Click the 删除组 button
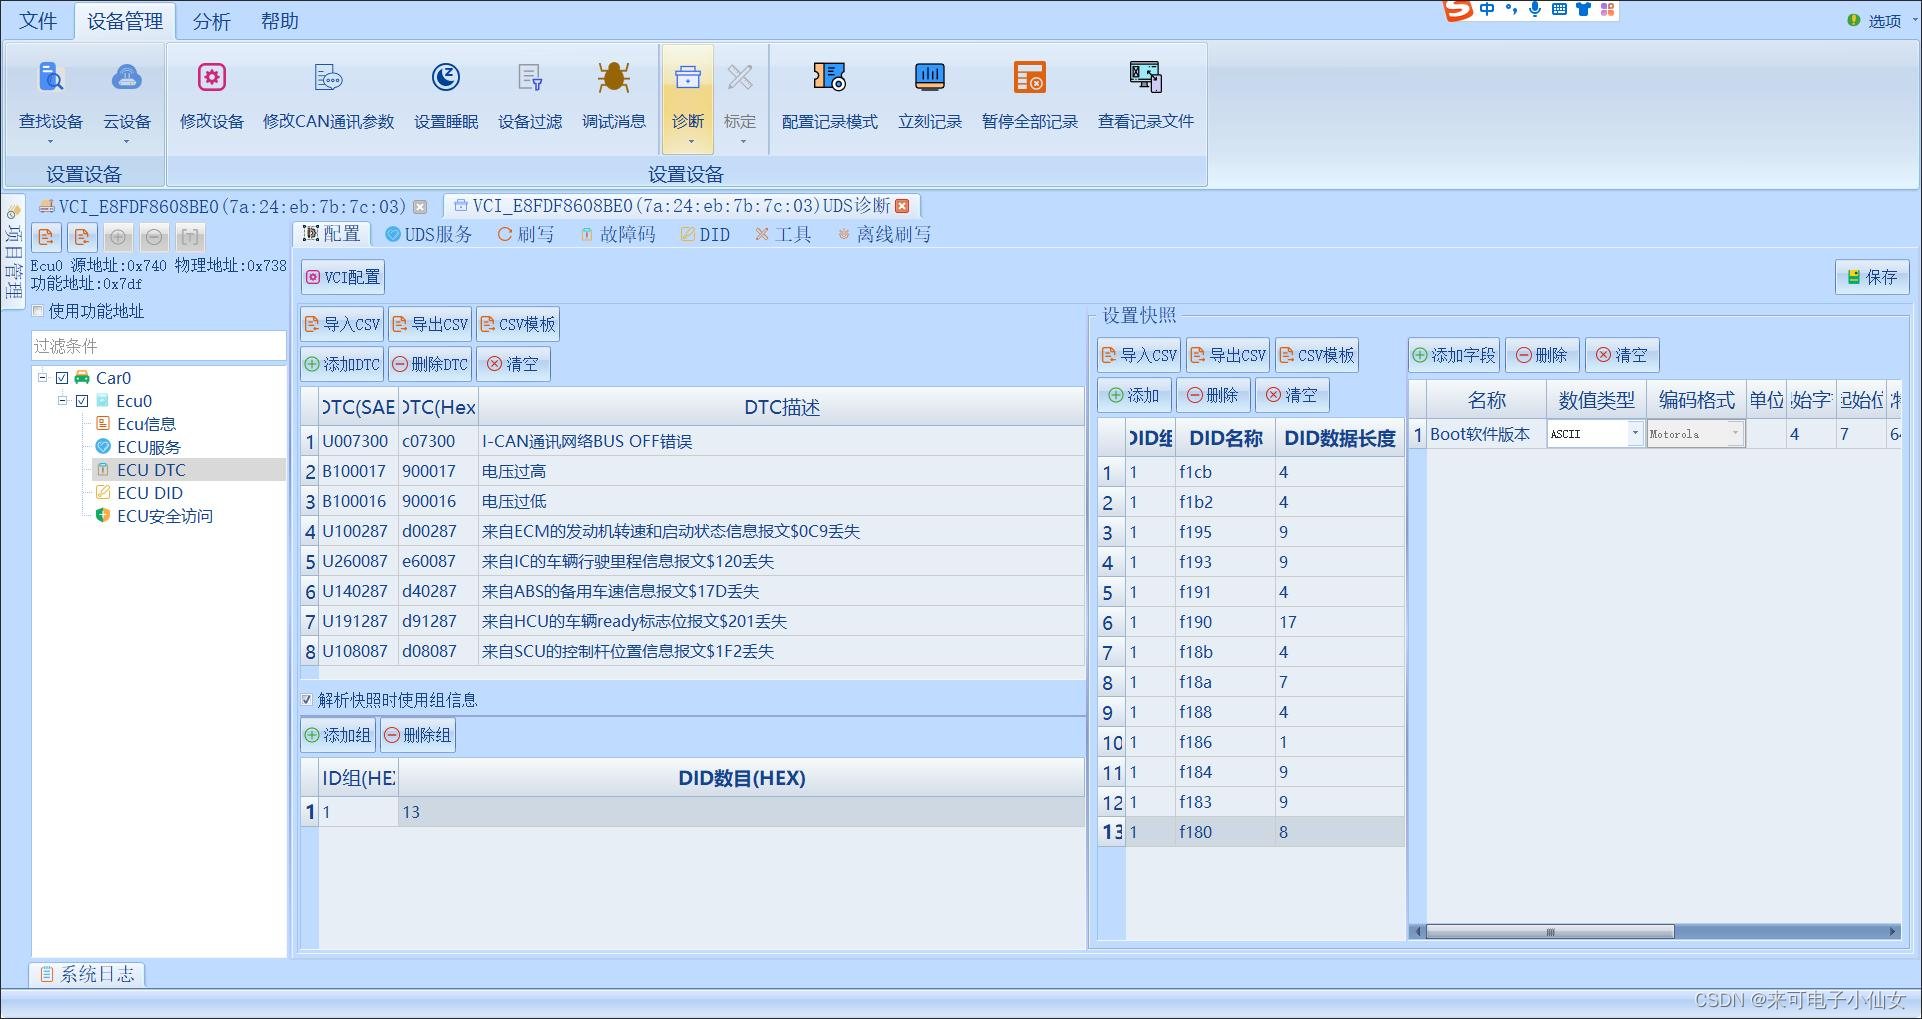The image size is (1922, 1019). 418,735
